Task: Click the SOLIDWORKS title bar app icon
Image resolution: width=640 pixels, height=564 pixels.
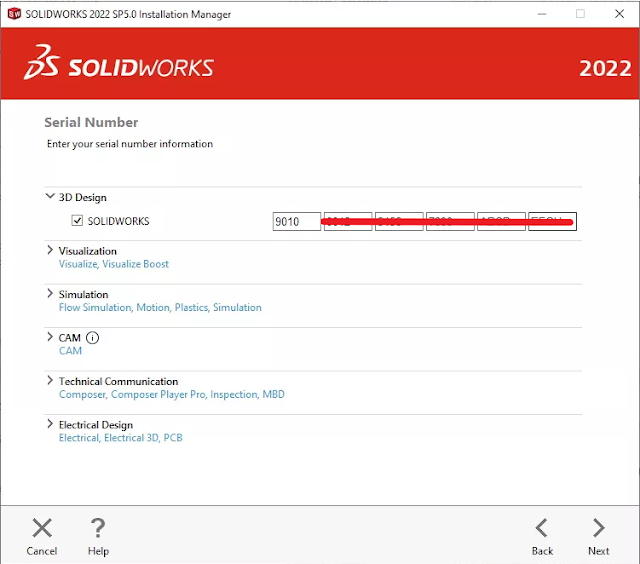Action: tap(14, 14)
